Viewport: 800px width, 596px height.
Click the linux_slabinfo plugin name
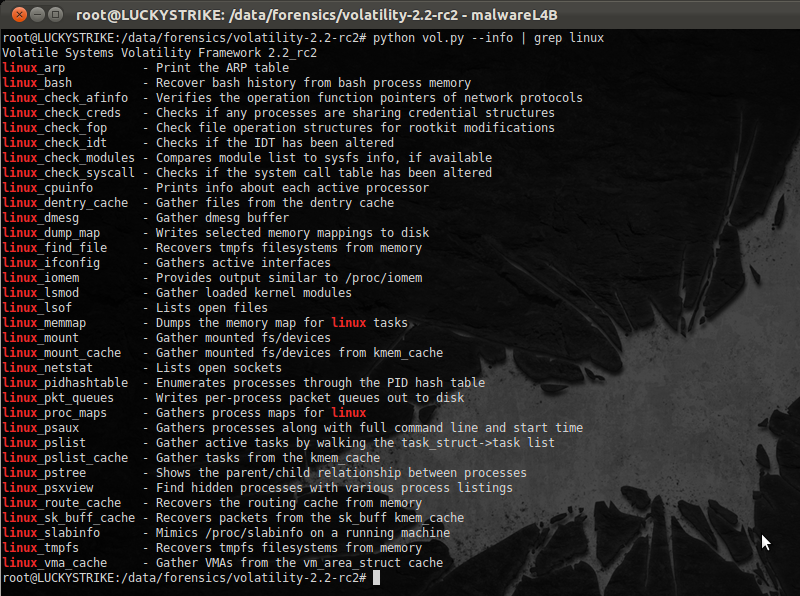pyautogui.click(x=51, y=533)
